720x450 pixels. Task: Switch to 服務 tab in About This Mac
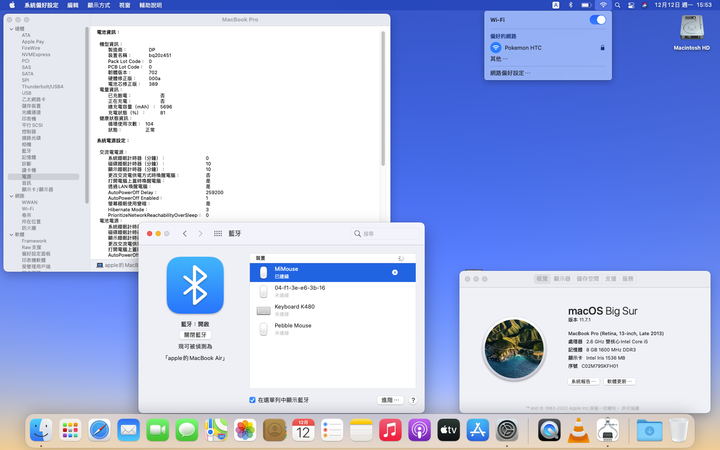coord(628,279)
